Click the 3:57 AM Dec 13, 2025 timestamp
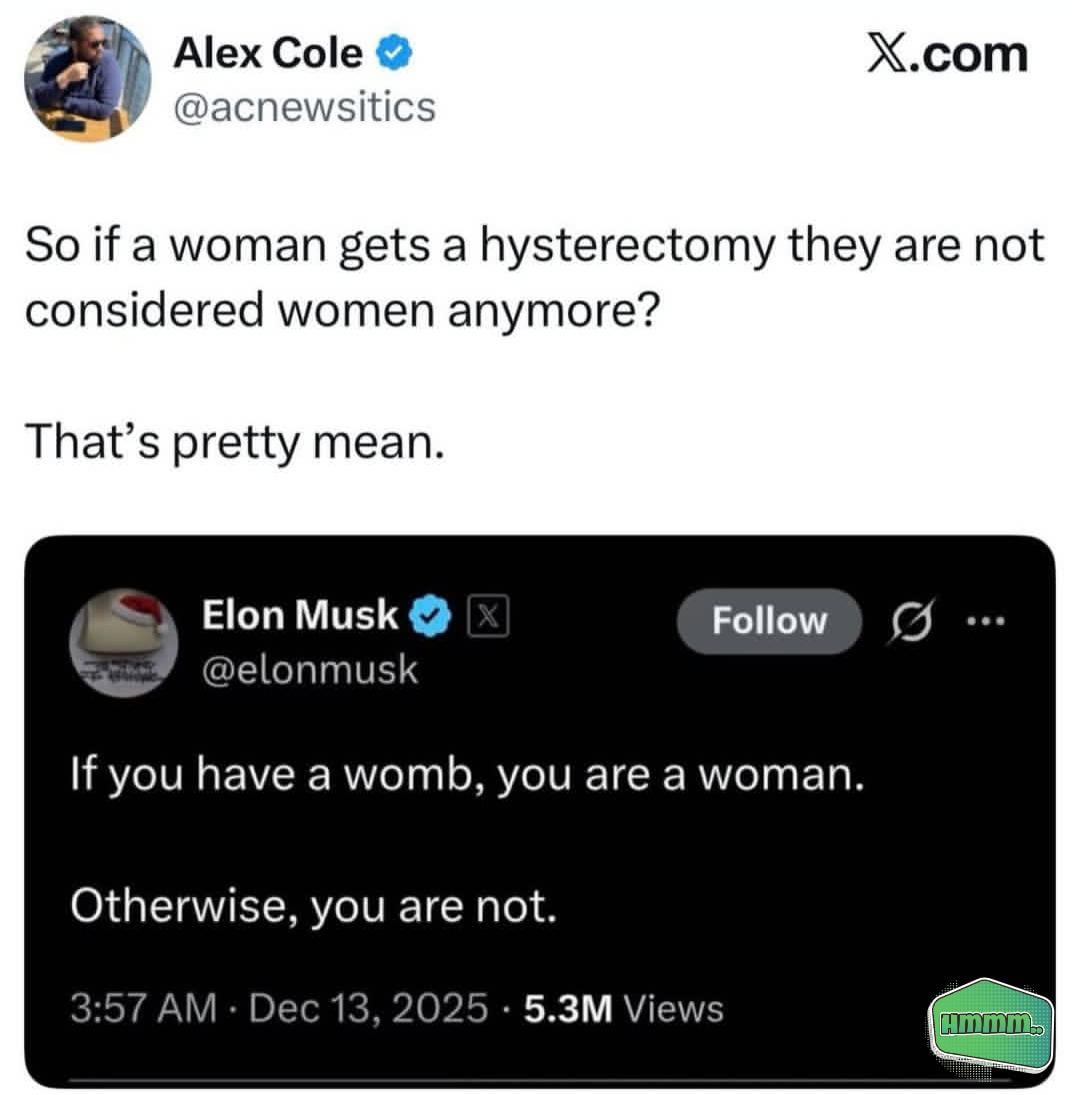Viewport: 1080px width, 1095px height. 279,1008
